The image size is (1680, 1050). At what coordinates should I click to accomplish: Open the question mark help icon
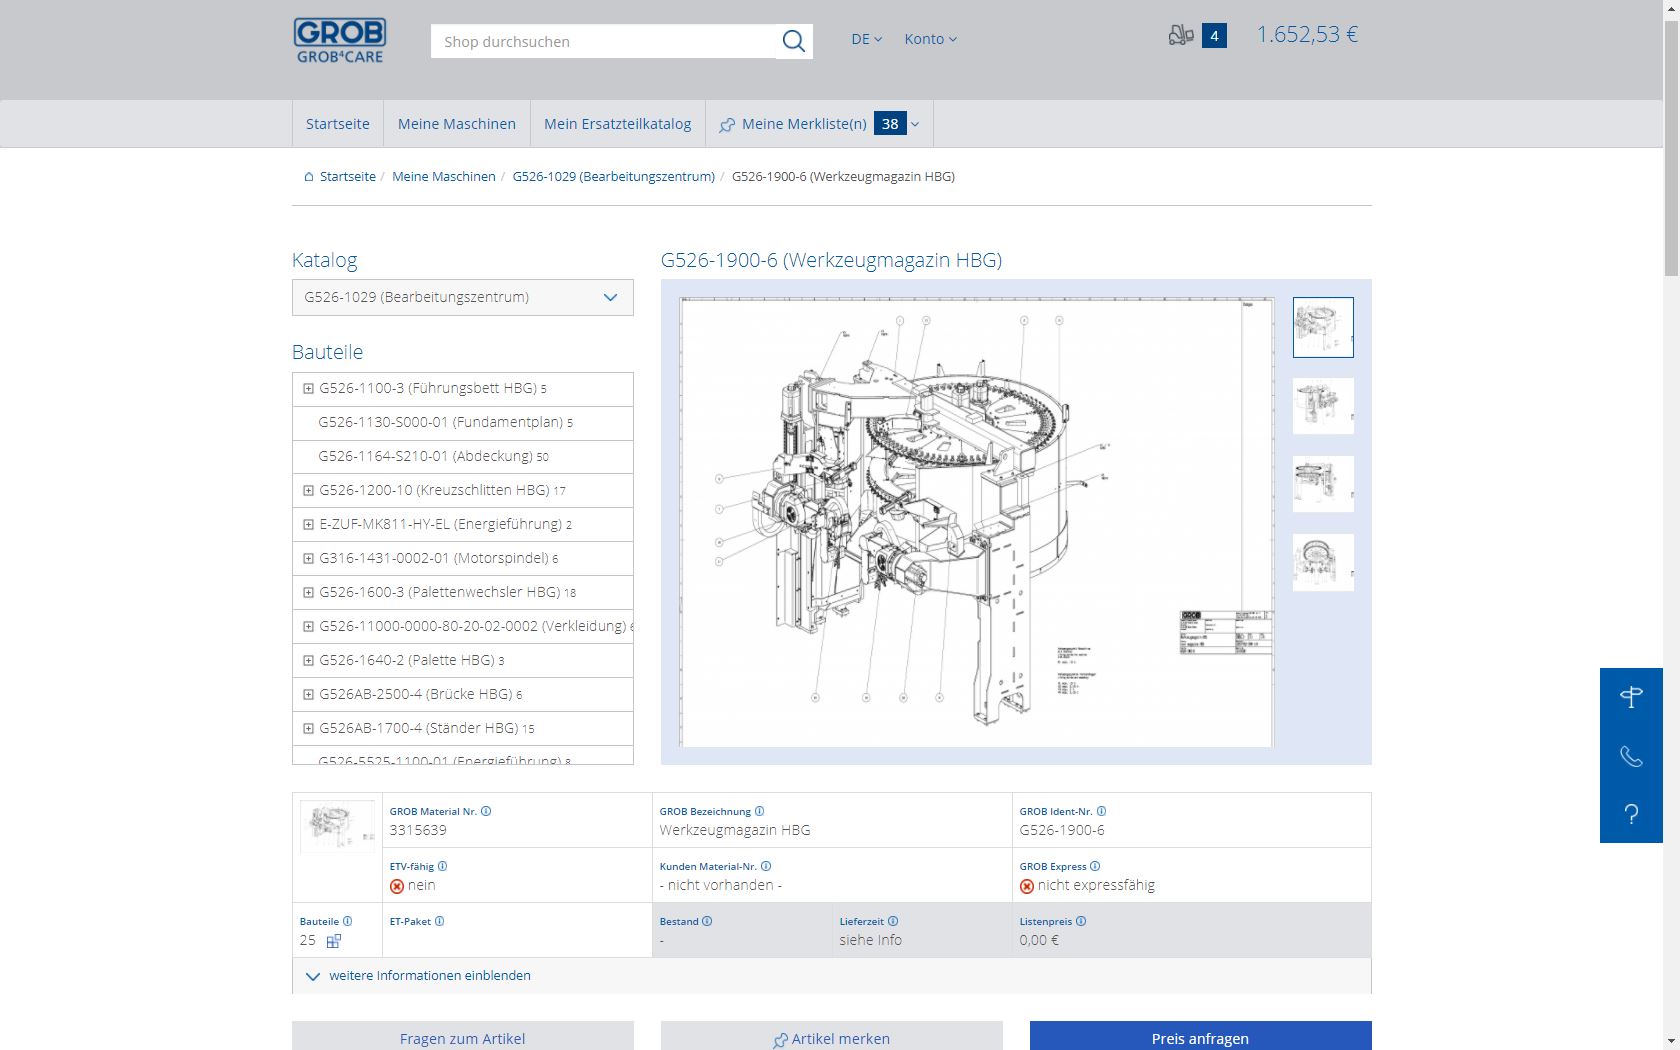coord(1631,814)
